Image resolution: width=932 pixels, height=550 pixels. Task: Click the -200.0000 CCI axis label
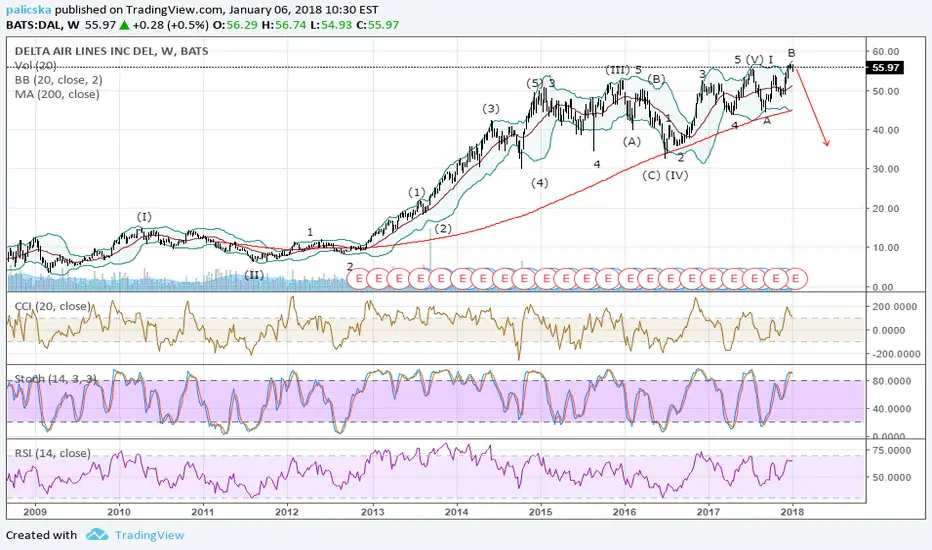click(x=895, y=354)
